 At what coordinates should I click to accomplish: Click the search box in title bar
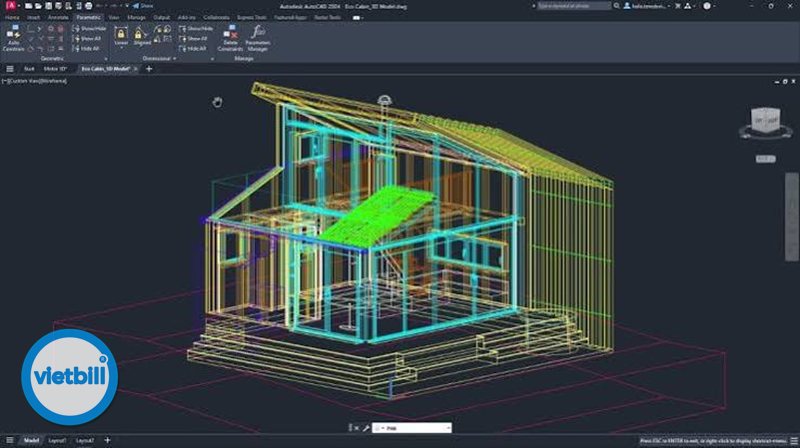click(x=574, y=6)
